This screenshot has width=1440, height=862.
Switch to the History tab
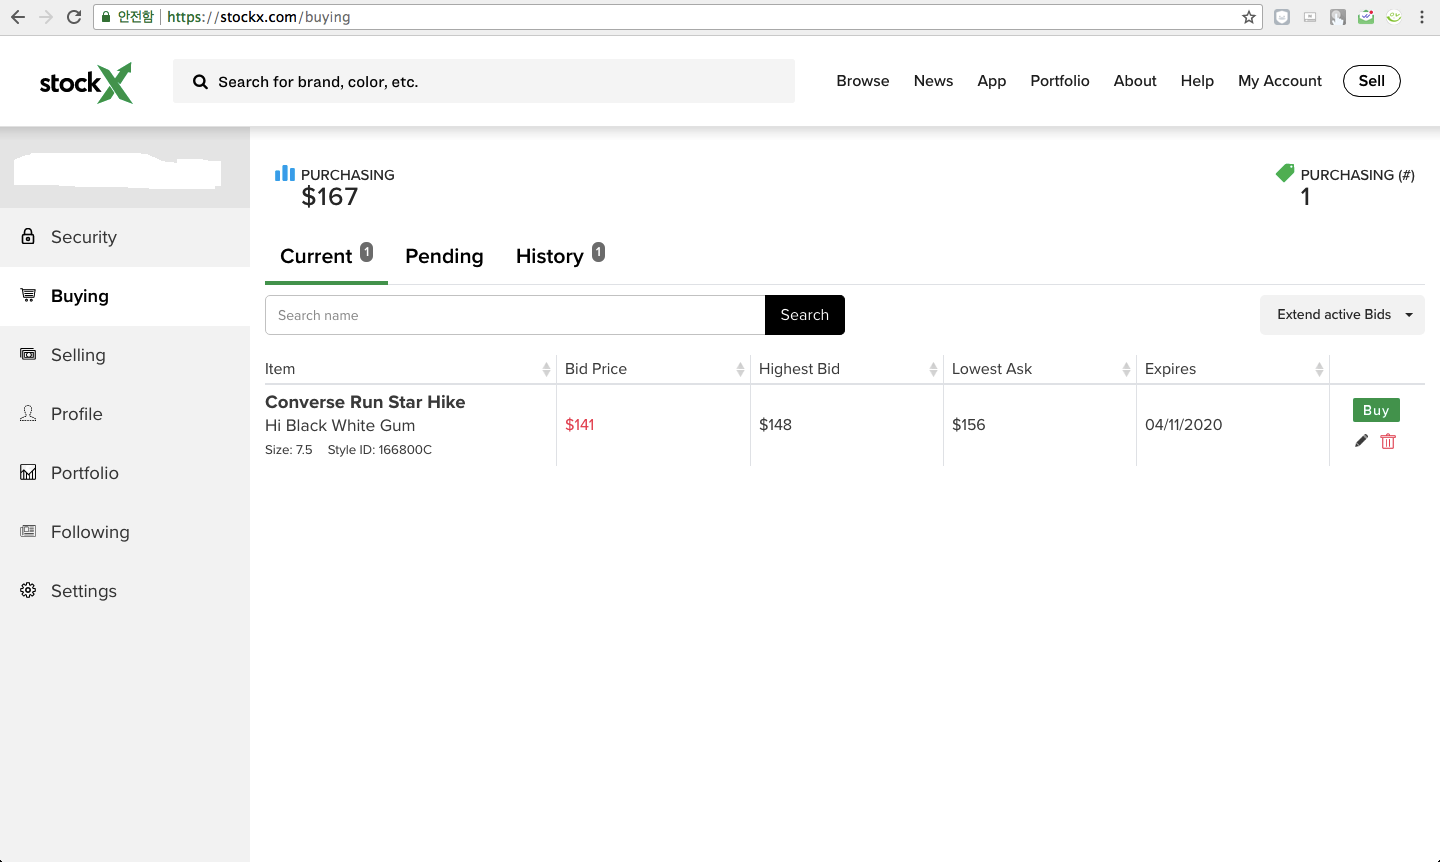[x=560, y=256]
